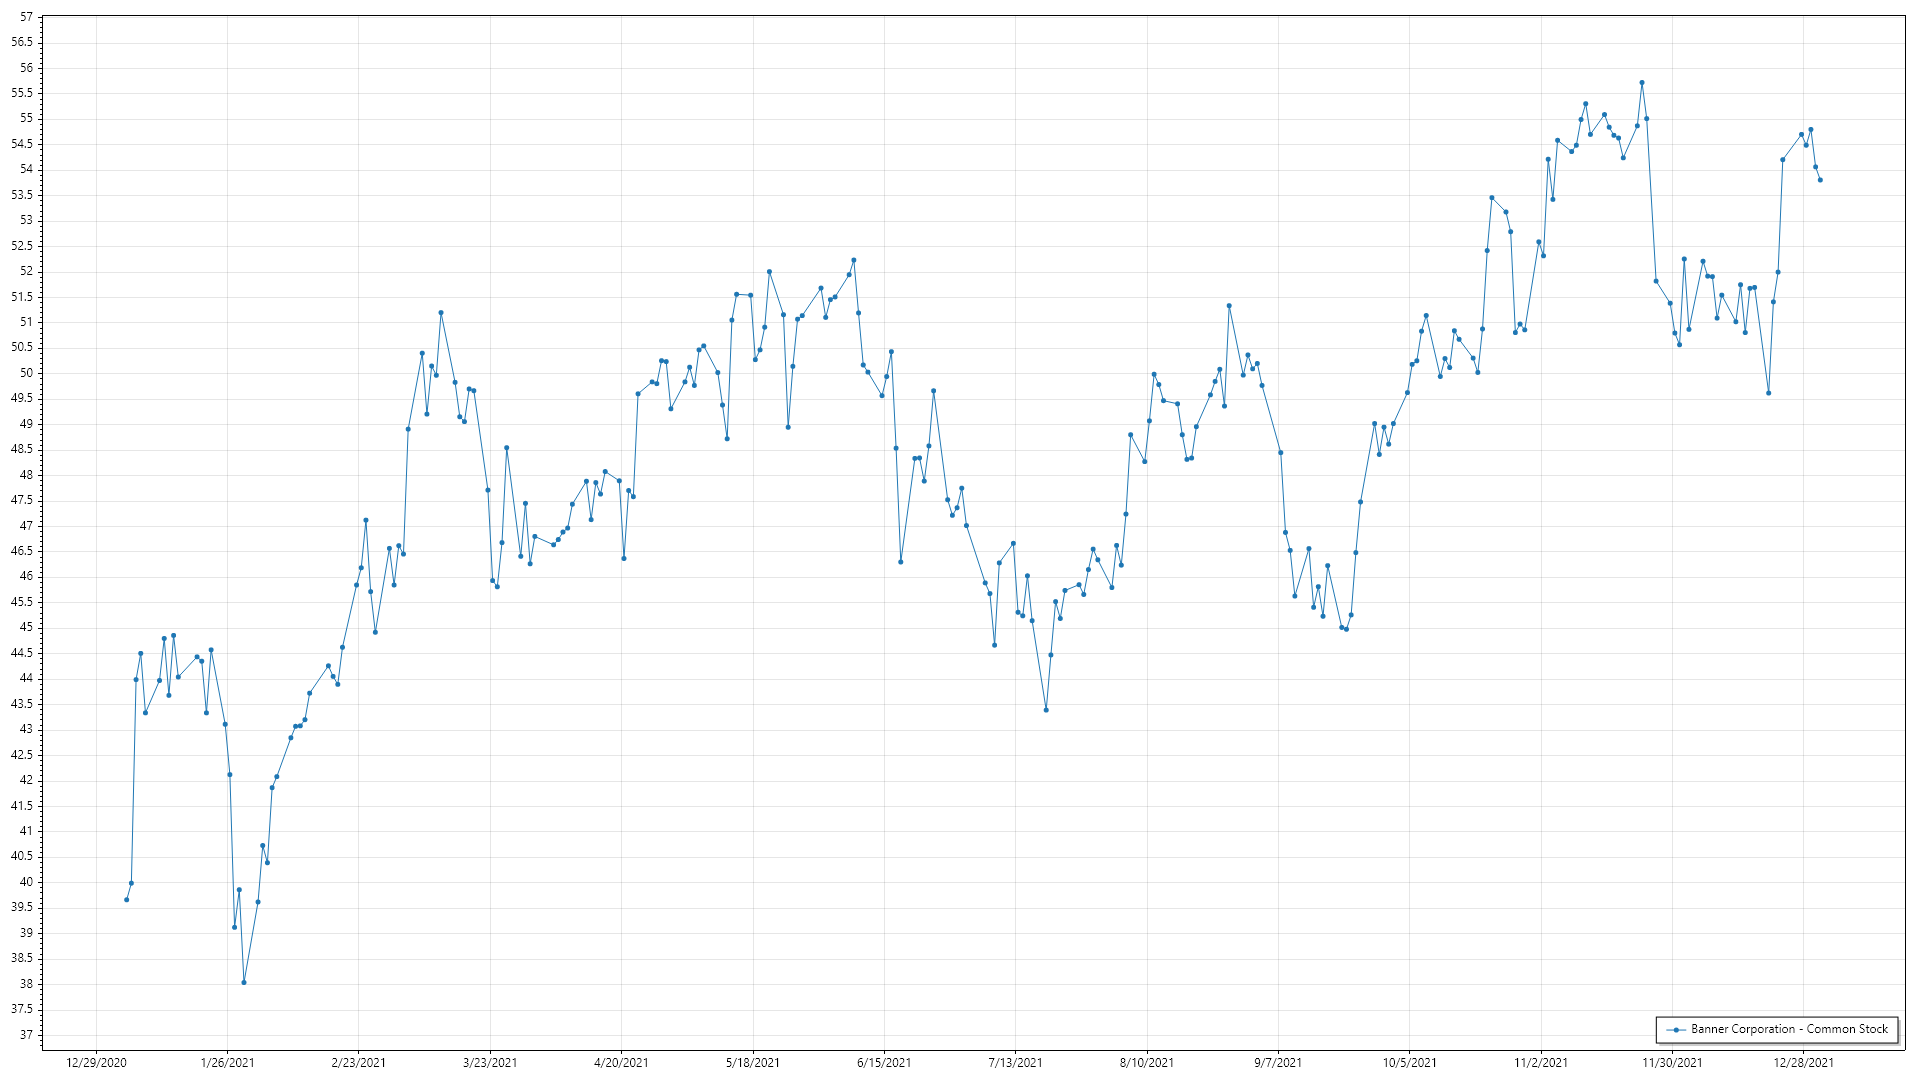The image size is (1920, 1080).
Task: Click the 9/7/2021 x-axis date label
Action: [x=1278, y=1062]
